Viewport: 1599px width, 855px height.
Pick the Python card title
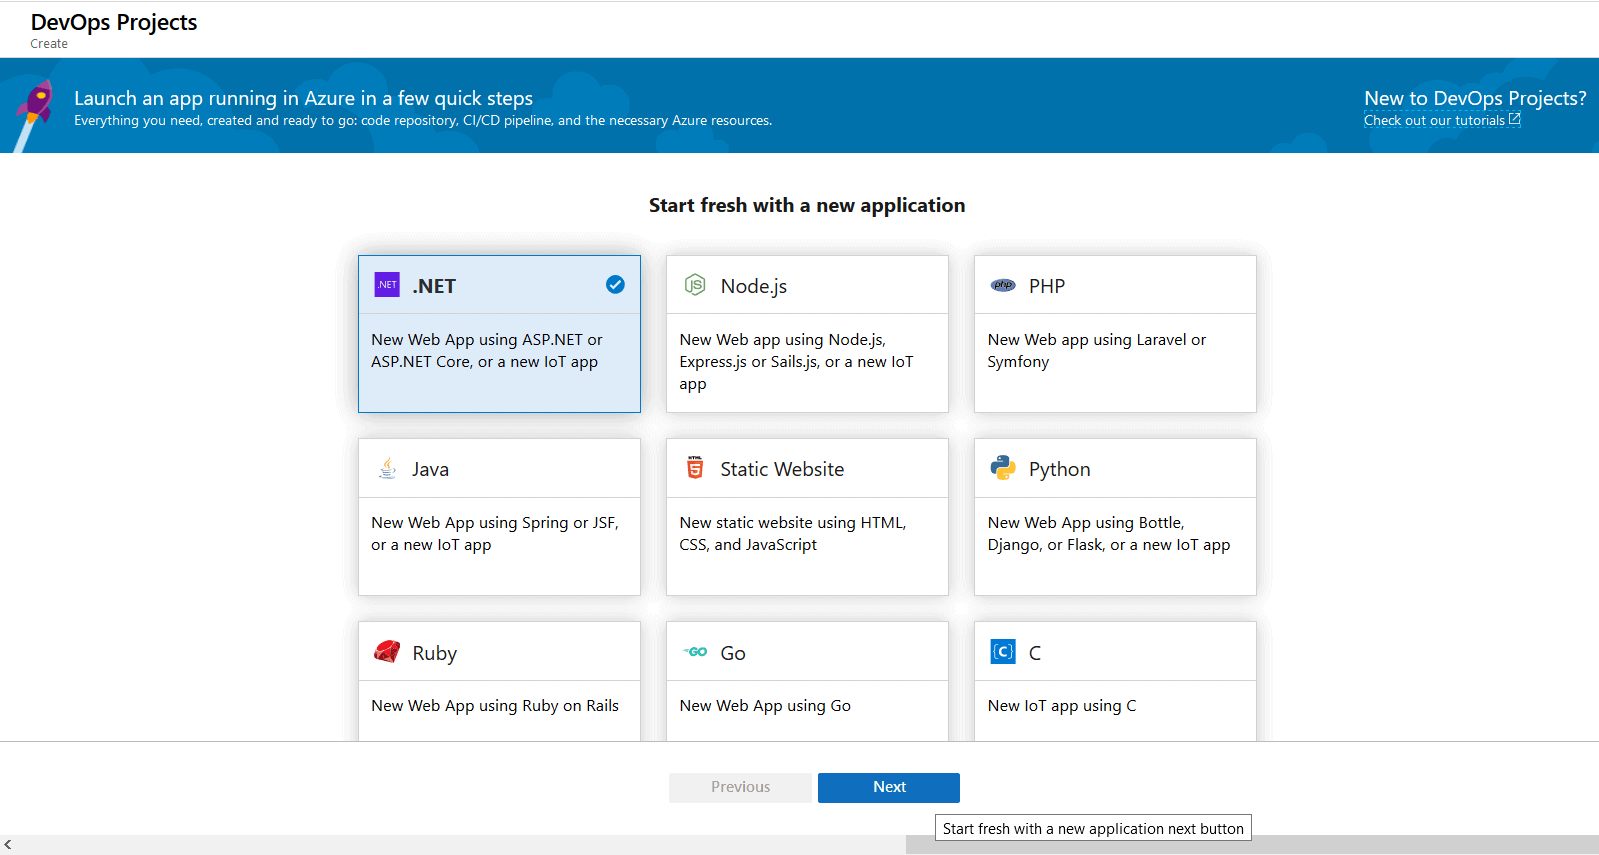coord(1059,470)
